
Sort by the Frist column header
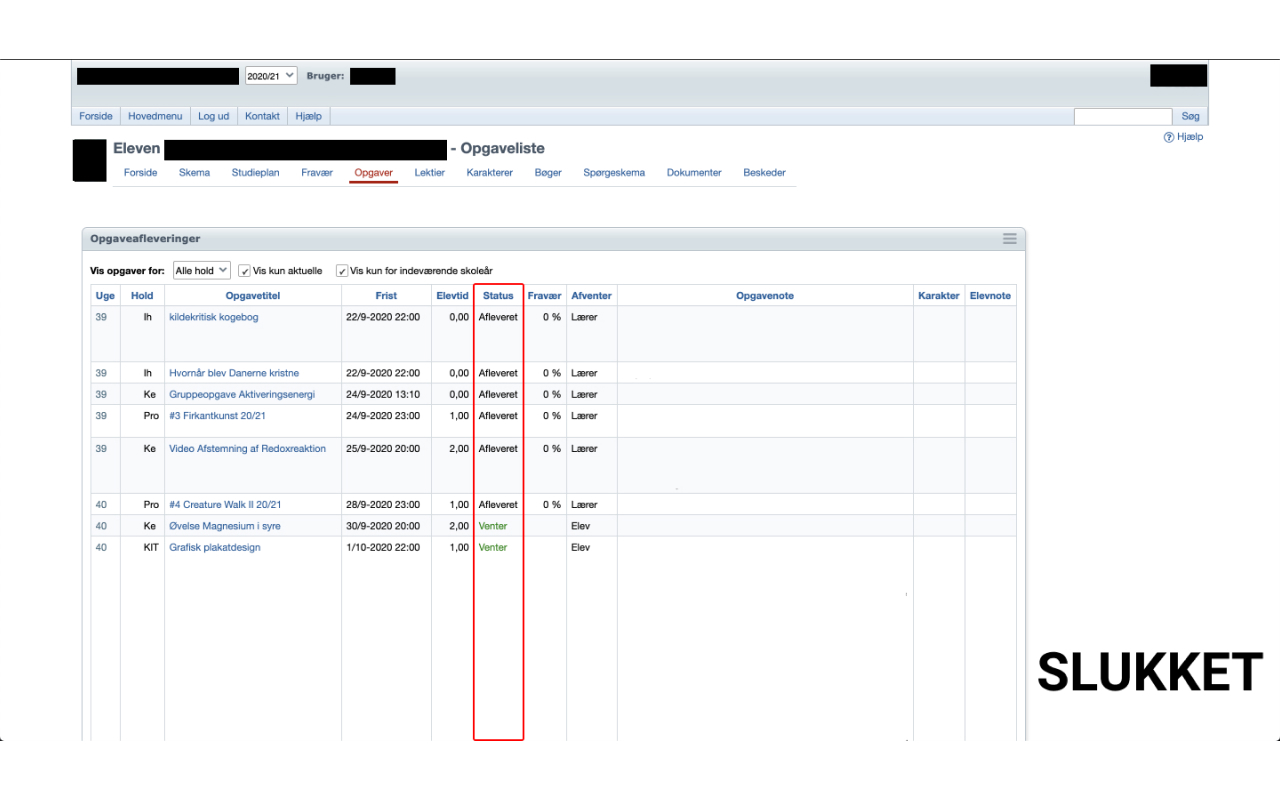386,296
